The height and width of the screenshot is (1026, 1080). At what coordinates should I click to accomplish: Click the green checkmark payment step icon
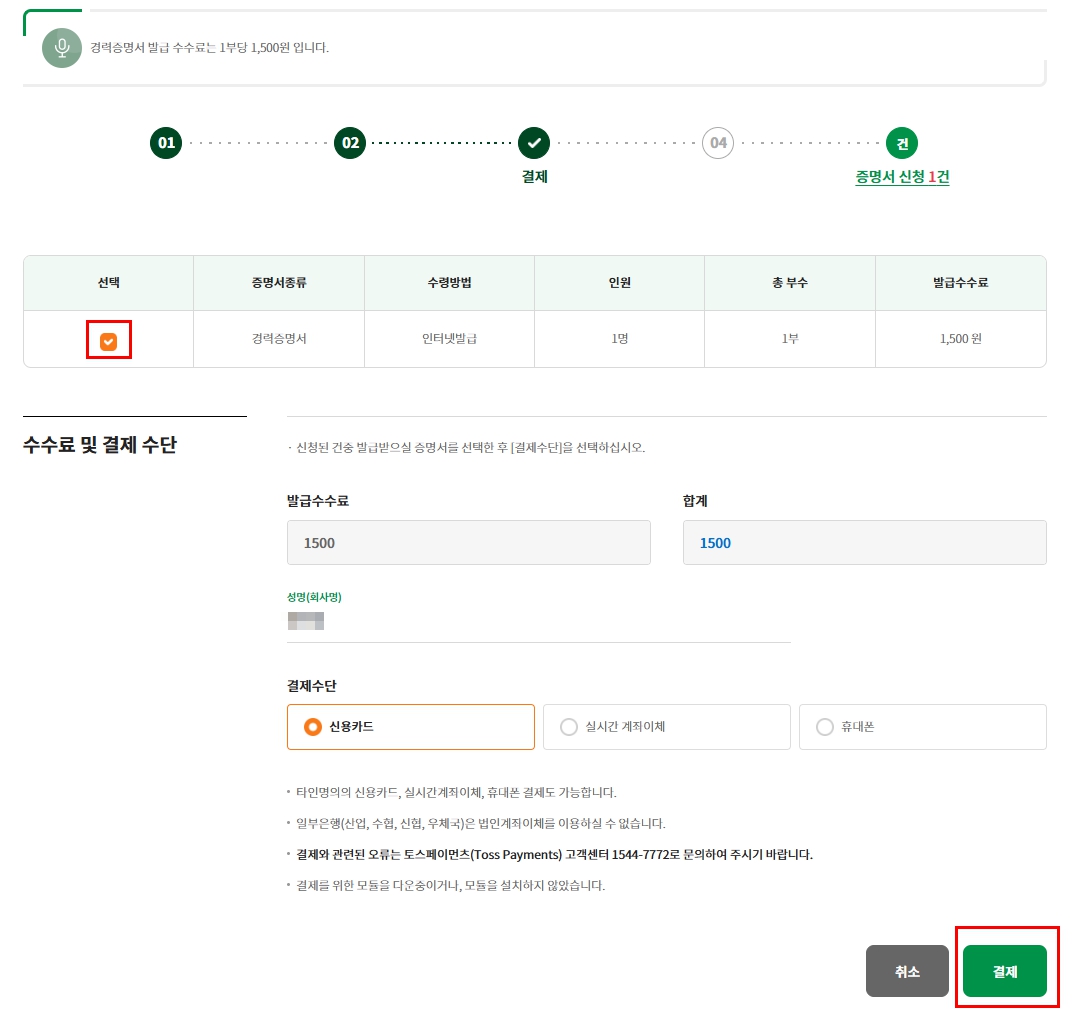coord(534,142)
